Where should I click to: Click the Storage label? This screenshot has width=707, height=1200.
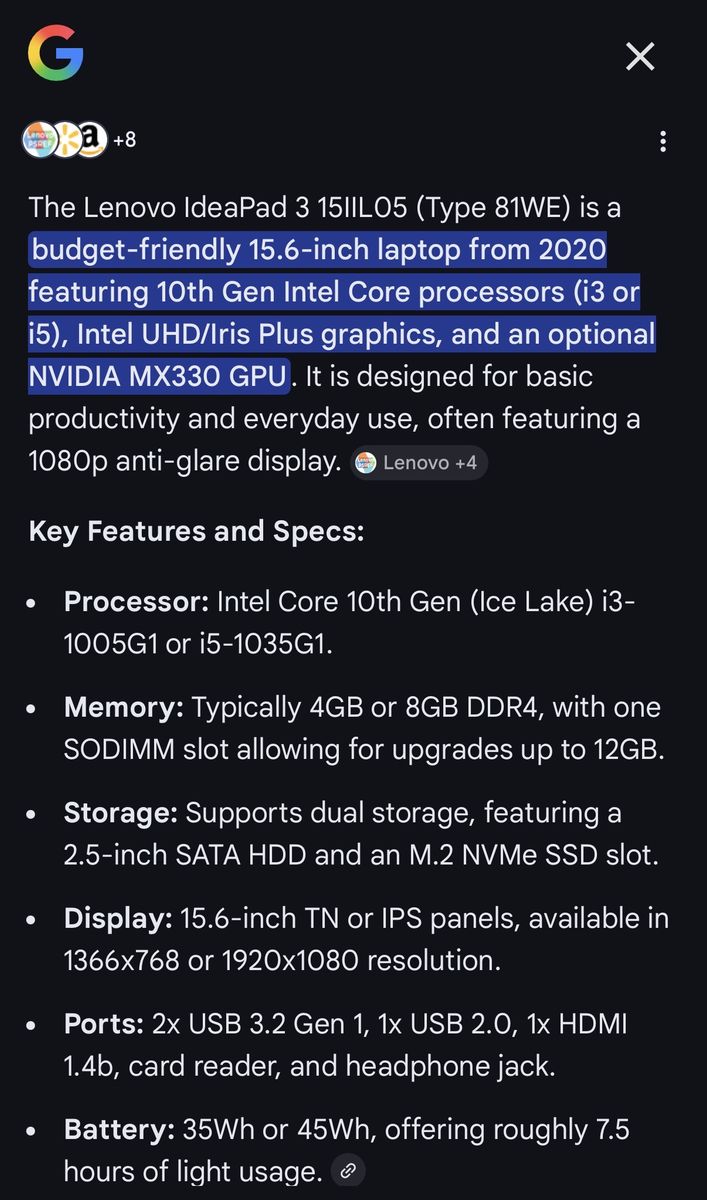coord(121,813)
